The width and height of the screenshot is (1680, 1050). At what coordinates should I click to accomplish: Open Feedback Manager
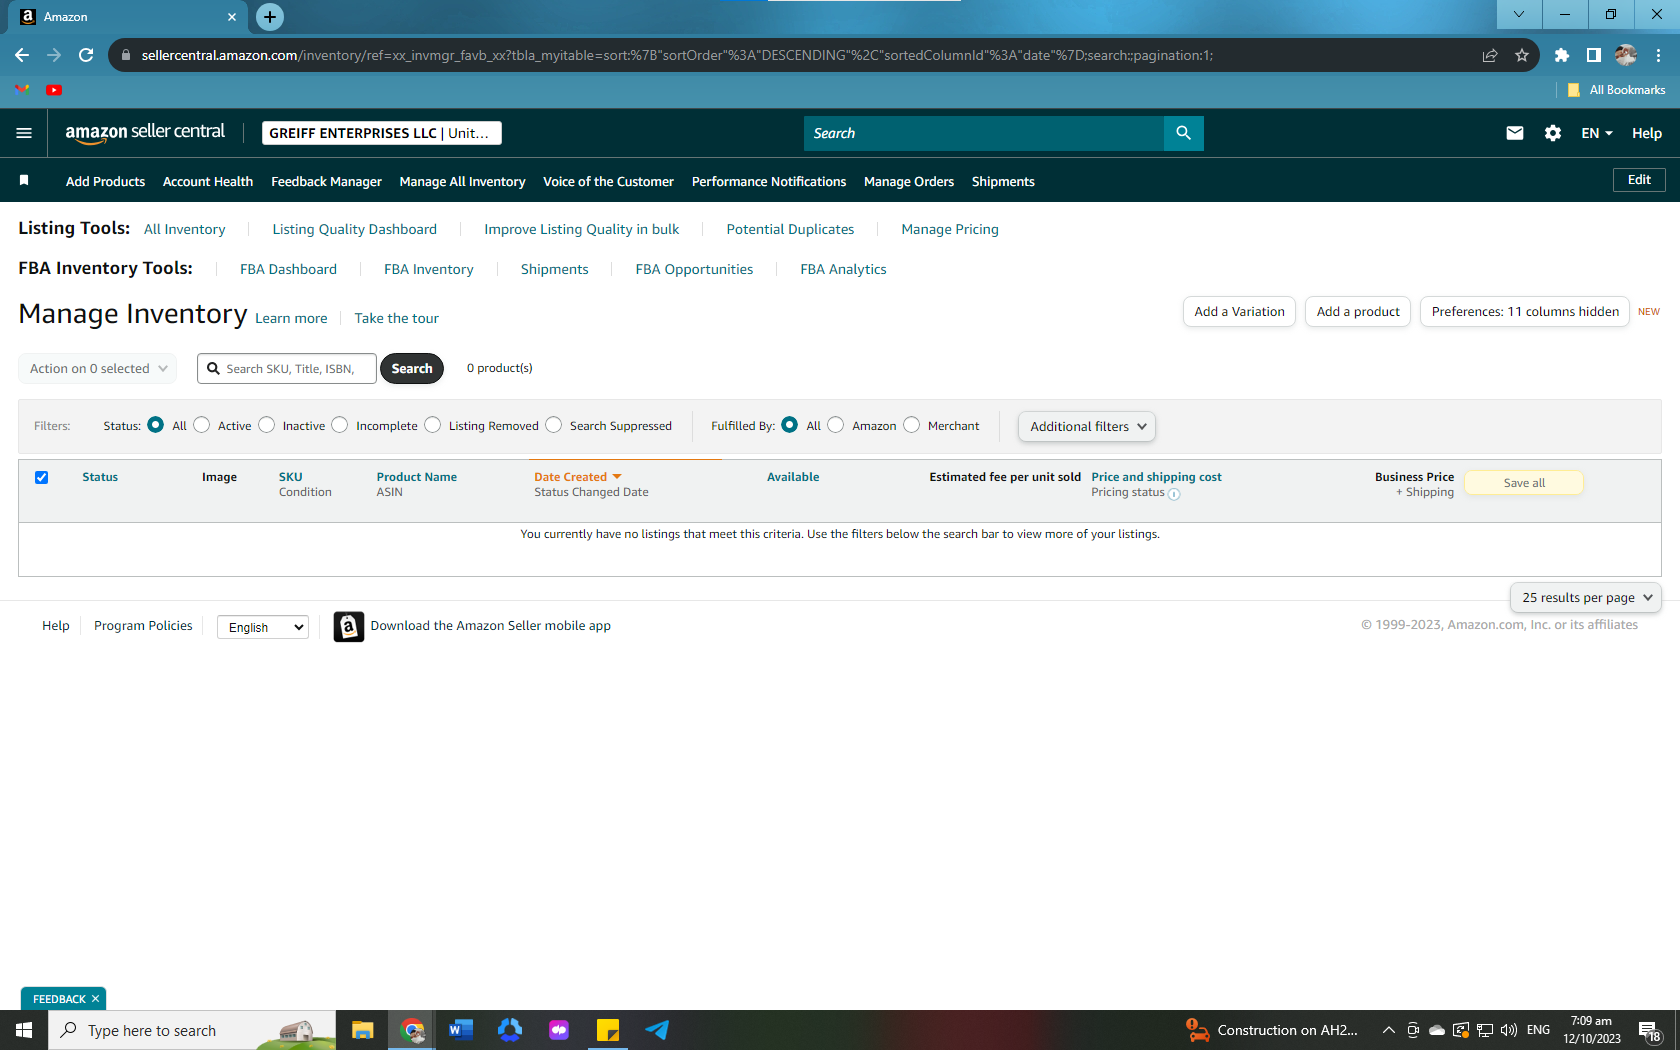(326, 181)
